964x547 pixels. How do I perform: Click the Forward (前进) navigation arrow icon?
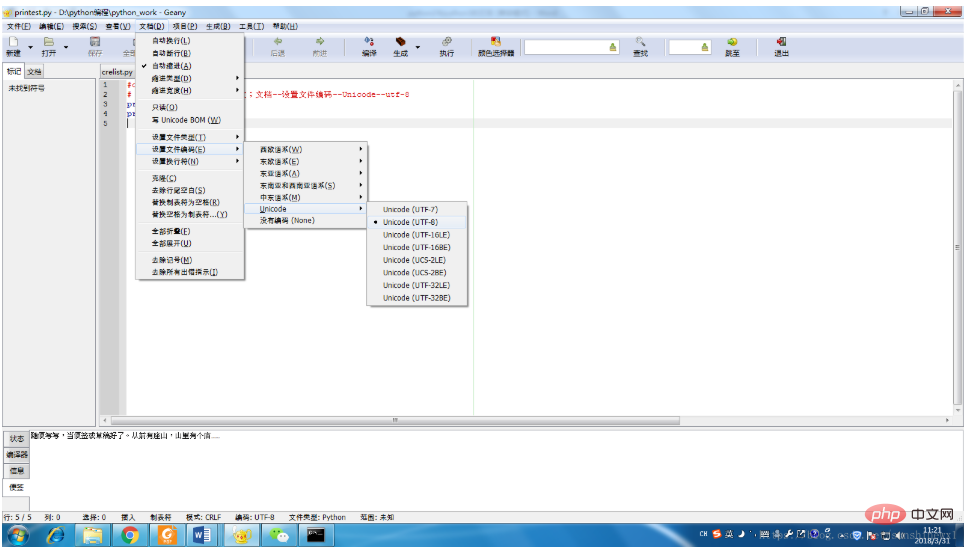[320, 41]
